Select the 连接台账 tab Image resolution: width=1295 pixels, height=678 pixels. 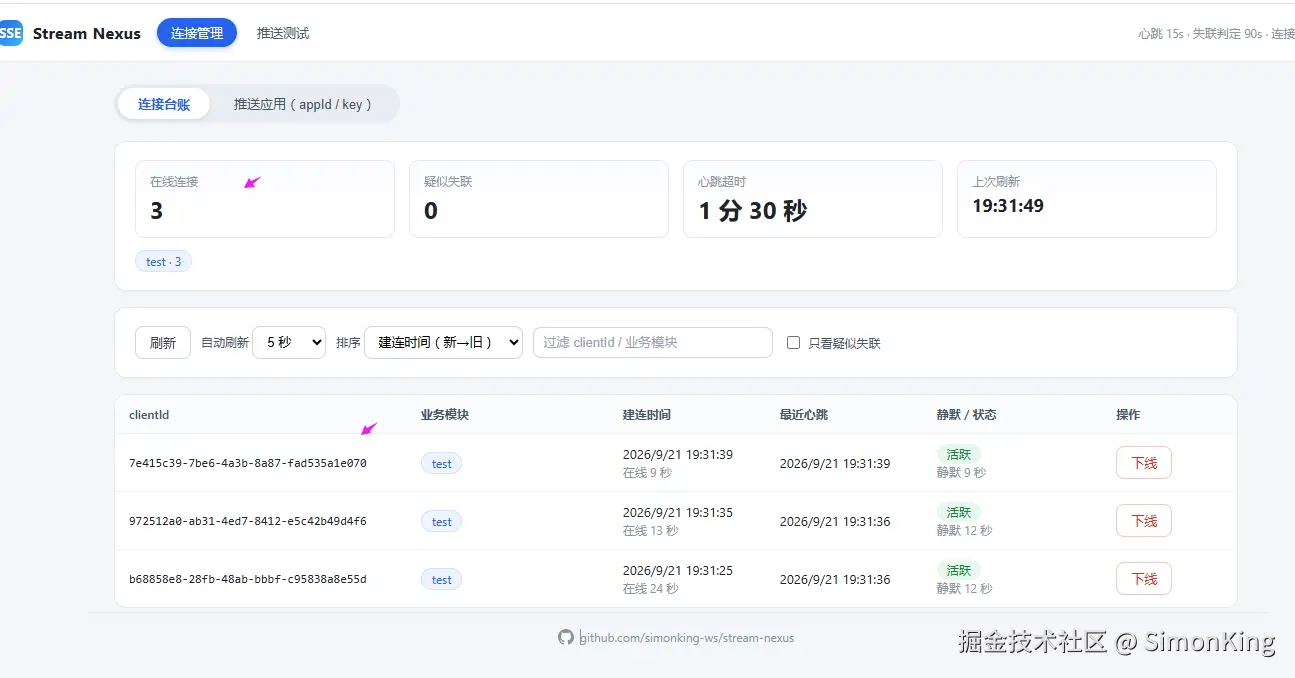164,104
